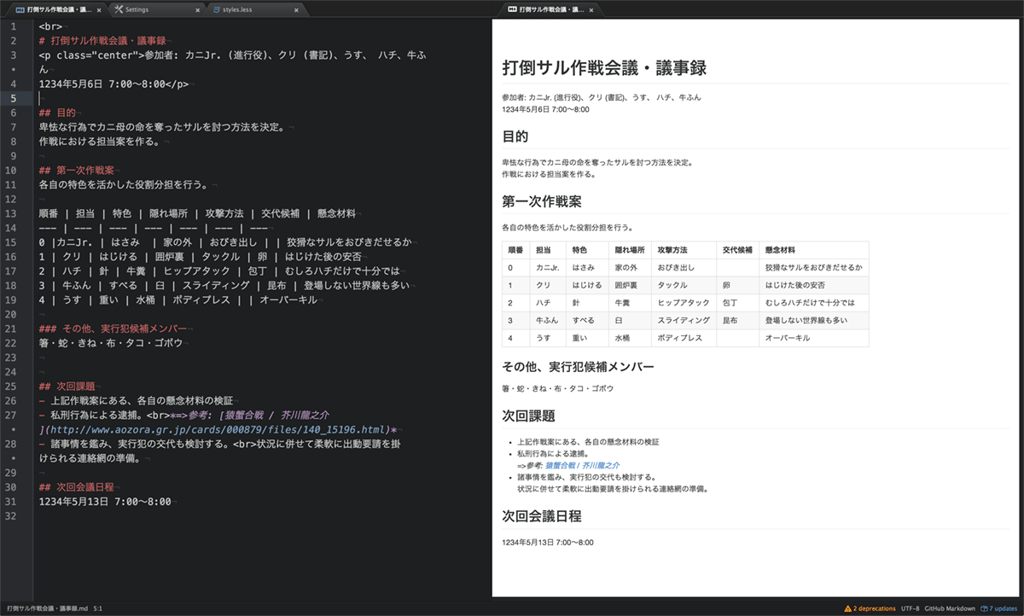
Task: Click the 7 updates link in the status bar
Action: (1003, 608)
